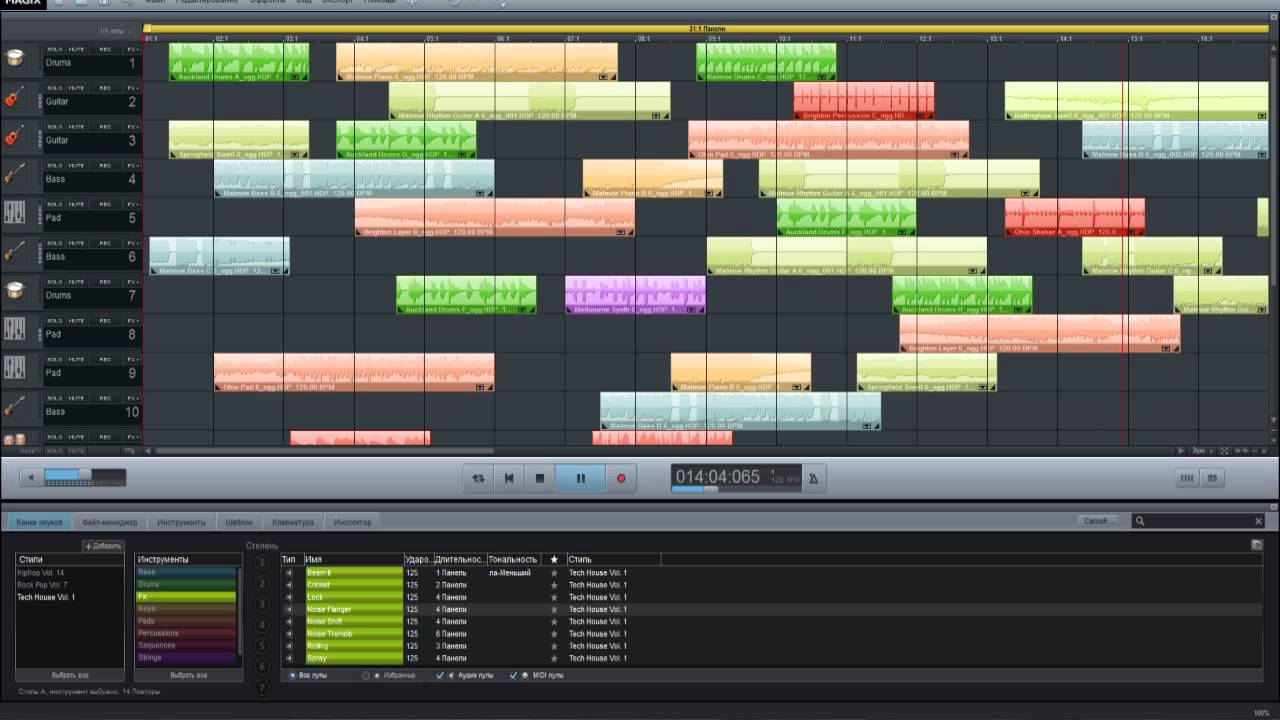Switch to the 'Шаблон' tab

(x=239, y=522)
